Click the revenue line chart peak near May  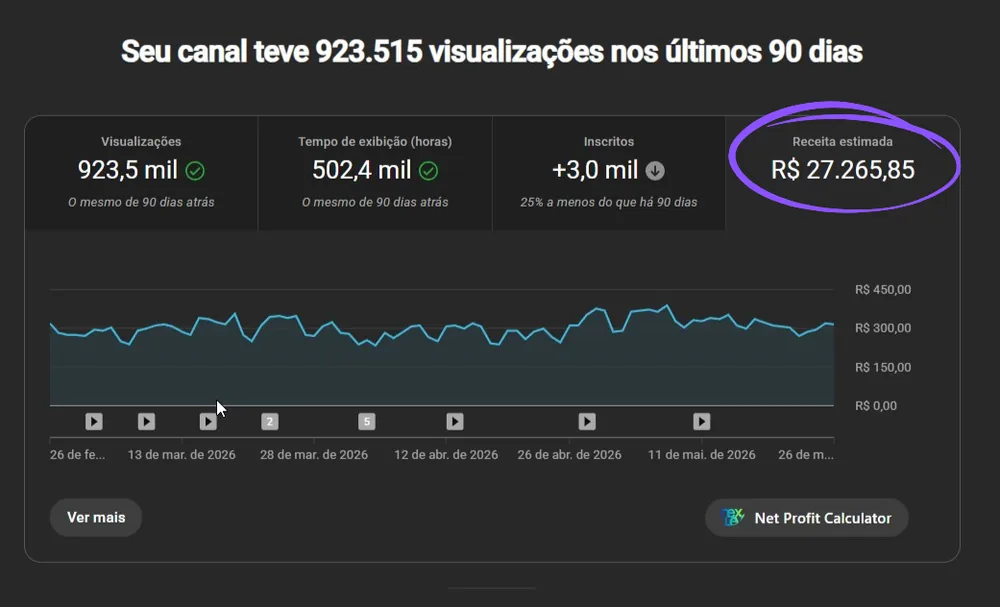tap(668, 306)
